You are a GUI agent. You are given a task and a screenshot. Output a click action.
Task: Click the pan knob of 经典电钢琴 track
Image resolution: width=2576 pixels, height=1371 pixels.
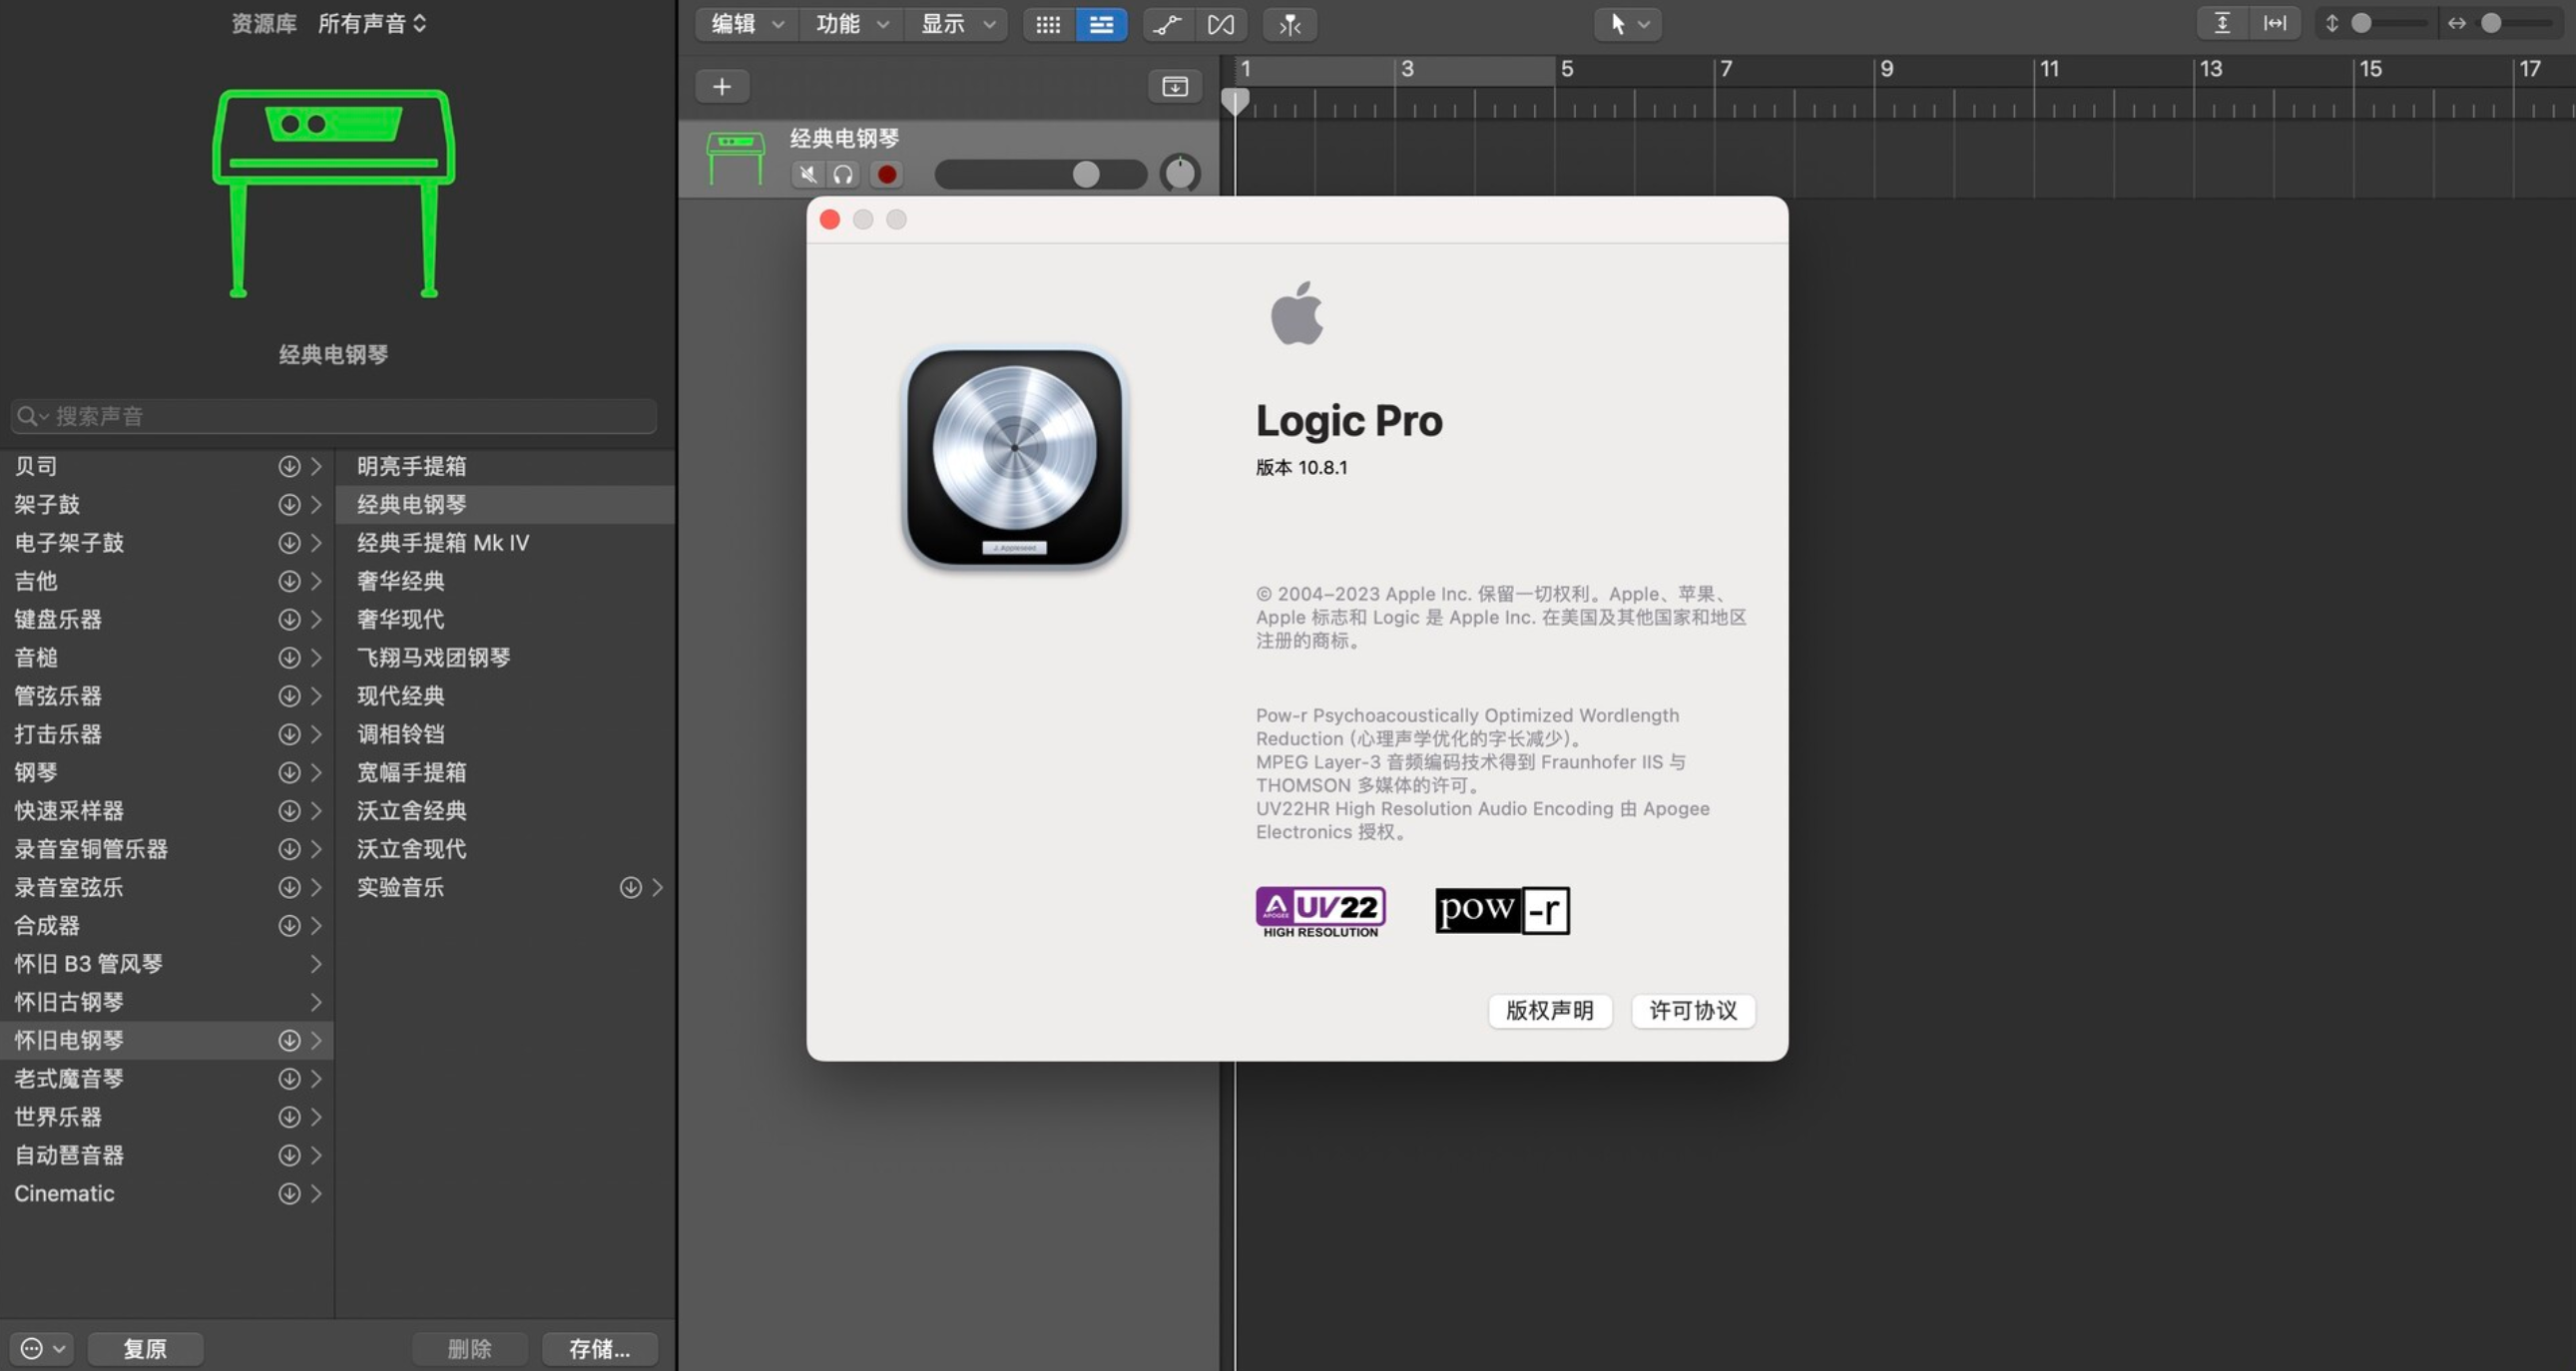[x=1180, y=174]
